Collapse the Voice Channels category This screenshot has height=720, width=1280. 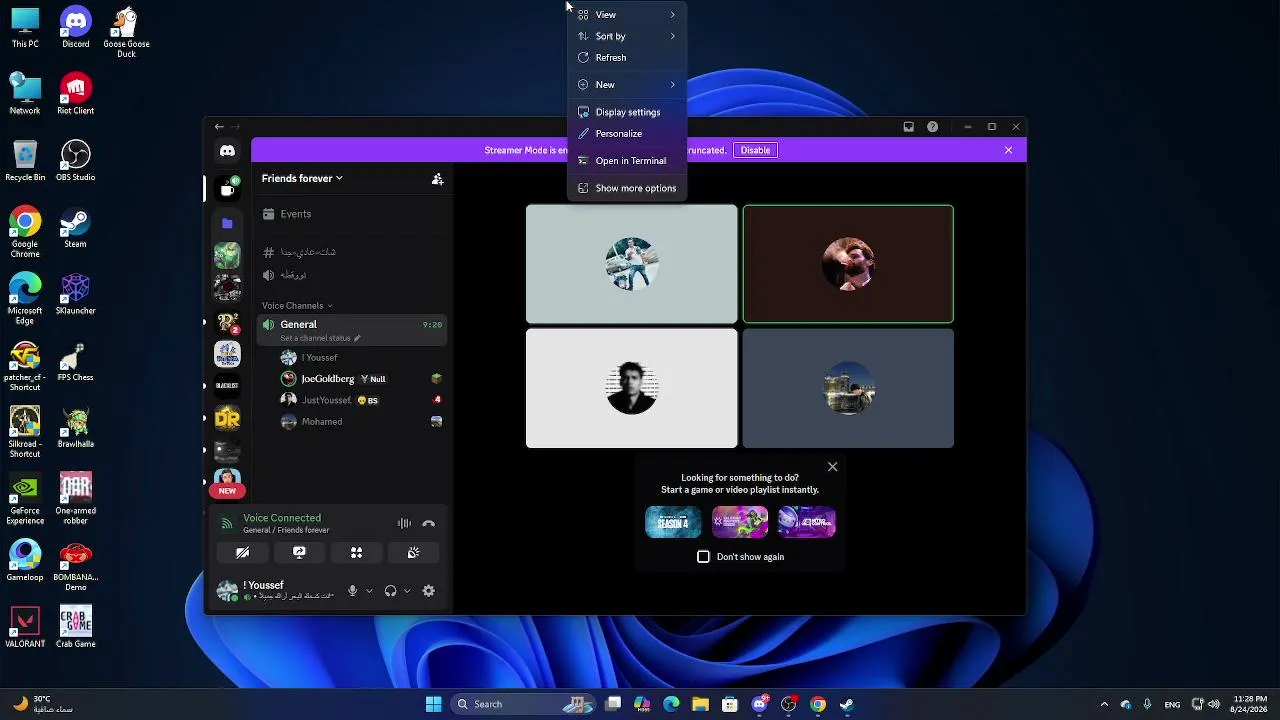(297, 306)
